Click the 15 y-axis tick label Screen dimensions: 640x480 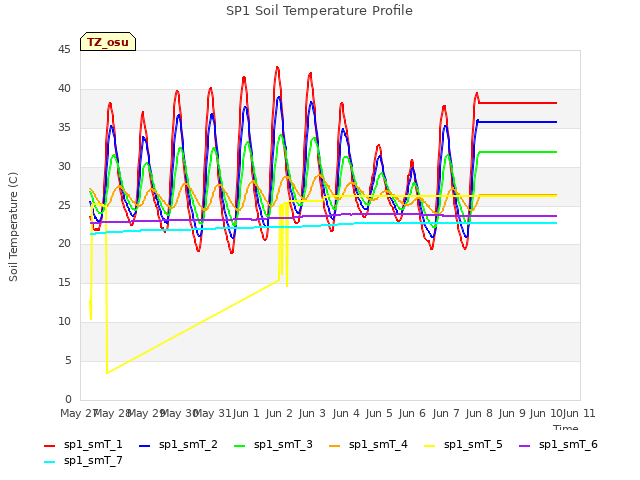click(x=64, y=282)
